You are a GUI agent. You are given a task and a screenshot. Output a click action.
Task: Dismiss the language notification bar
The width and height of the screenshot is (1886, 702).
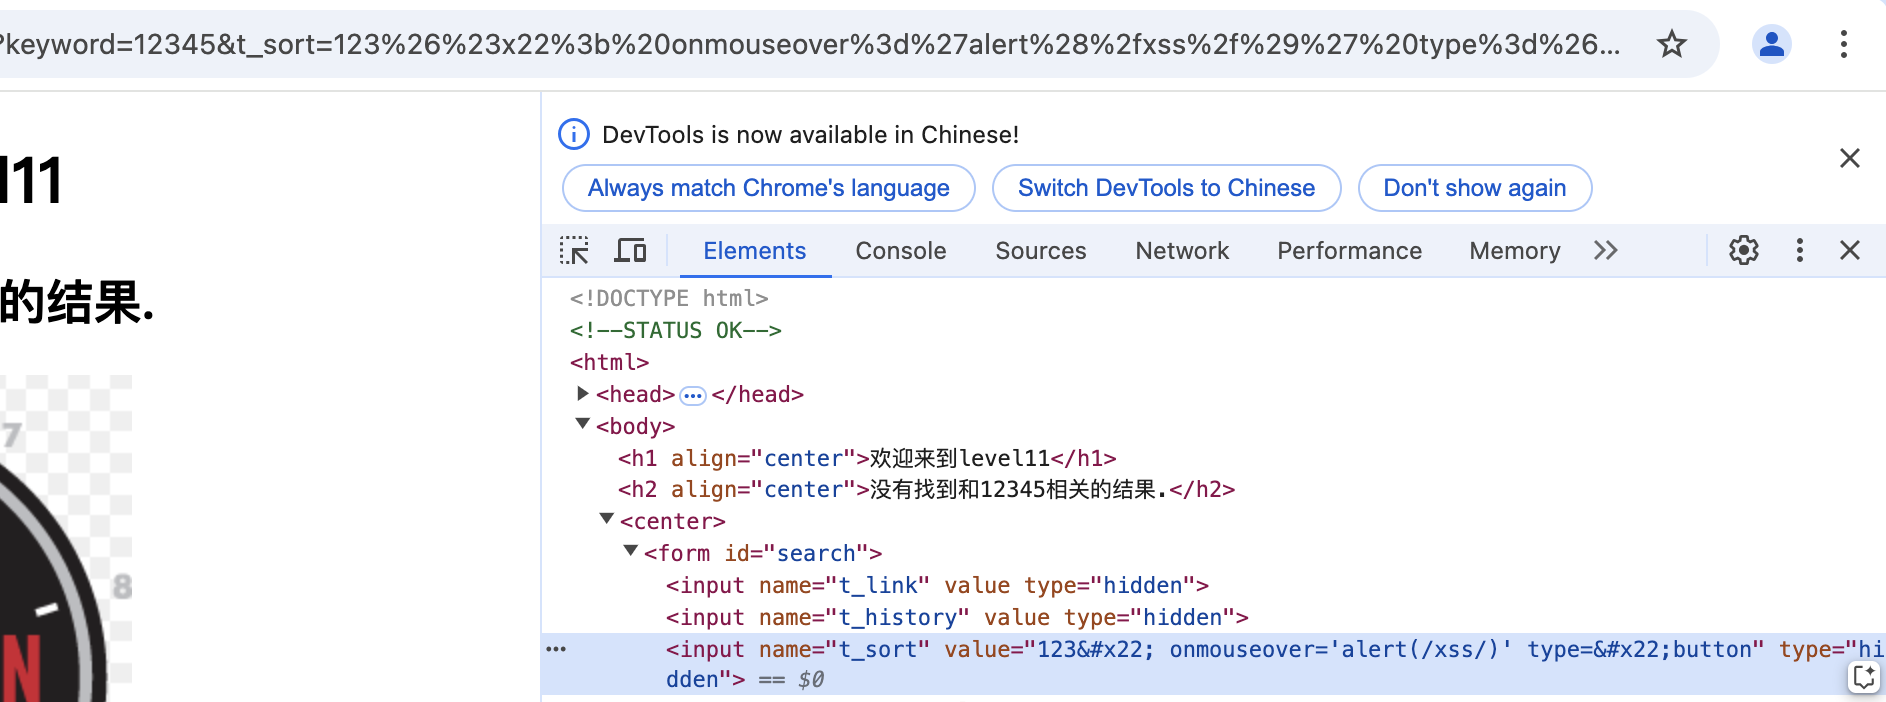coord(1849,158)
